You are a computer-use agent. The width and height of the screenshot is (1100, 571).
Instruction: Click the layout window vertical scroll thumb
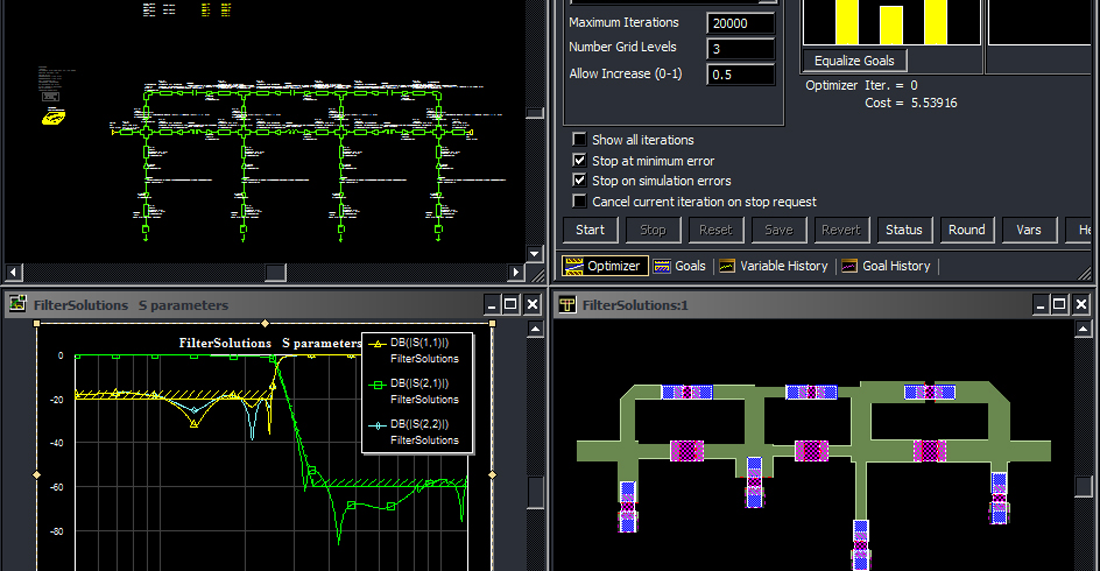point(1084,486)
